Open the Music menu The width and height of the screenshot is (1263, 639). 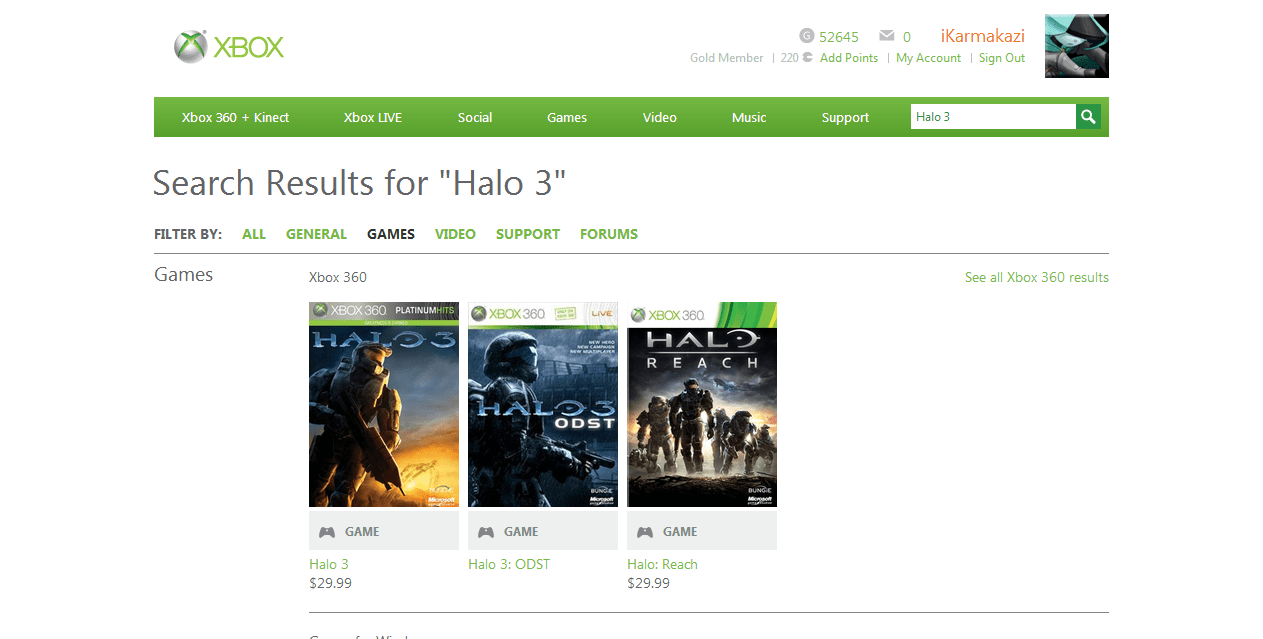click(749, 117)
